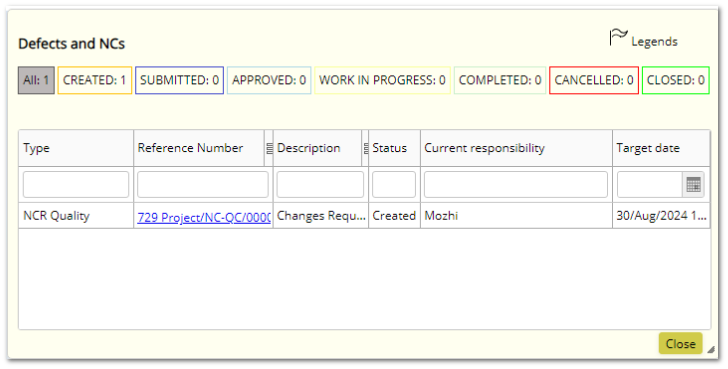
Task: Focus the Target date filter field
Action: pos(650,185)
